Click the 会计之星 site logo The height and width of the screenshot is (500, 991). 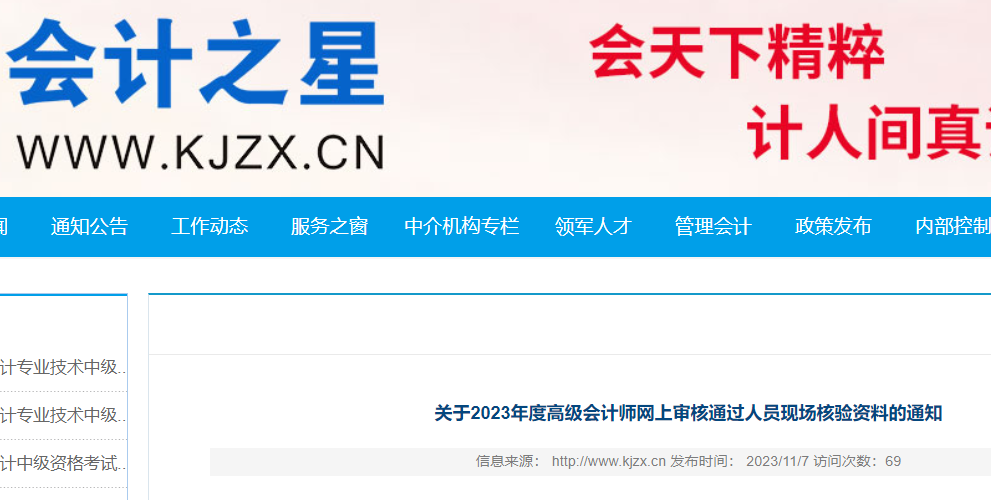[196, 63]
